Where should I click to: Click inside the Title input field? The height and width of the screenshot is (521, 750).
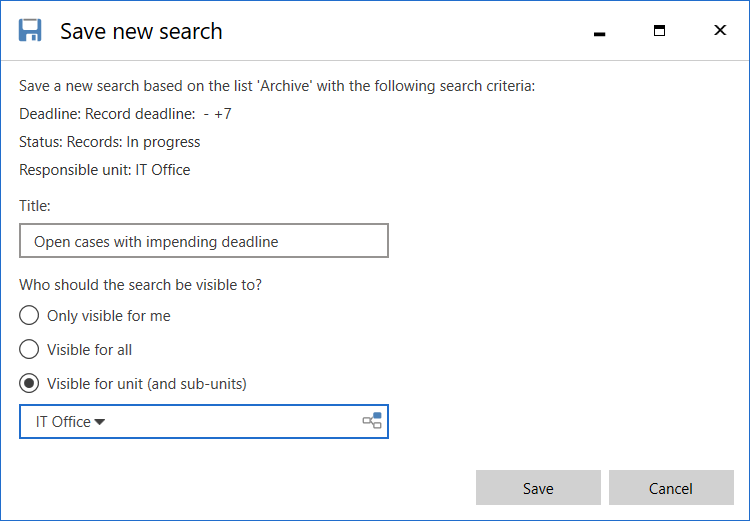[204, 241]
